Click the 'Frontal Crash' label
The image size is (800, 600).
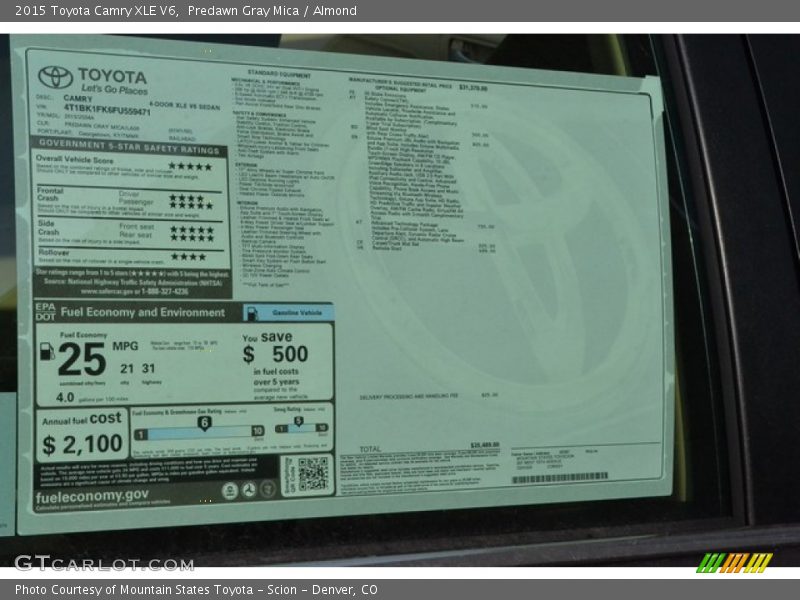point(50,194)
